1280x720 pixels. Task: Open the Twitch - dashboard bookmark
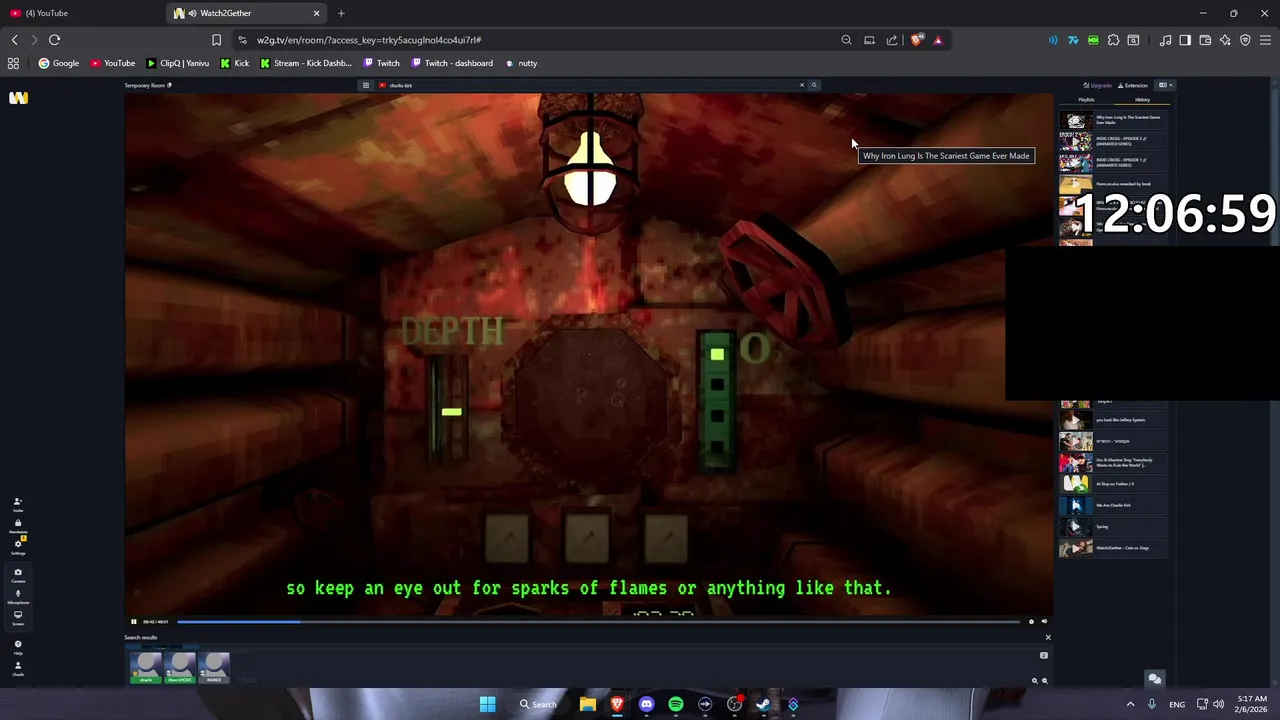click(452, 63)
